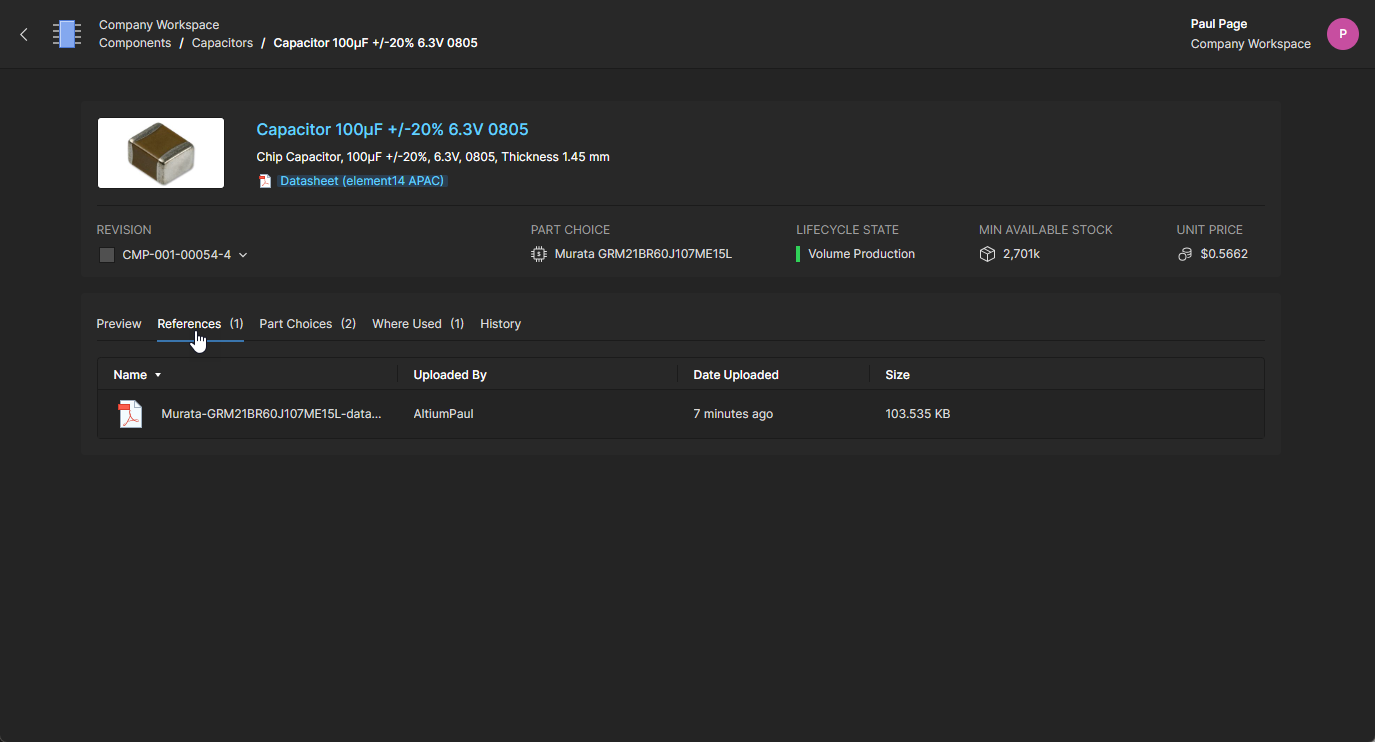
Task: Click the PDF file icon in References table
Action: tap(131, 413)
